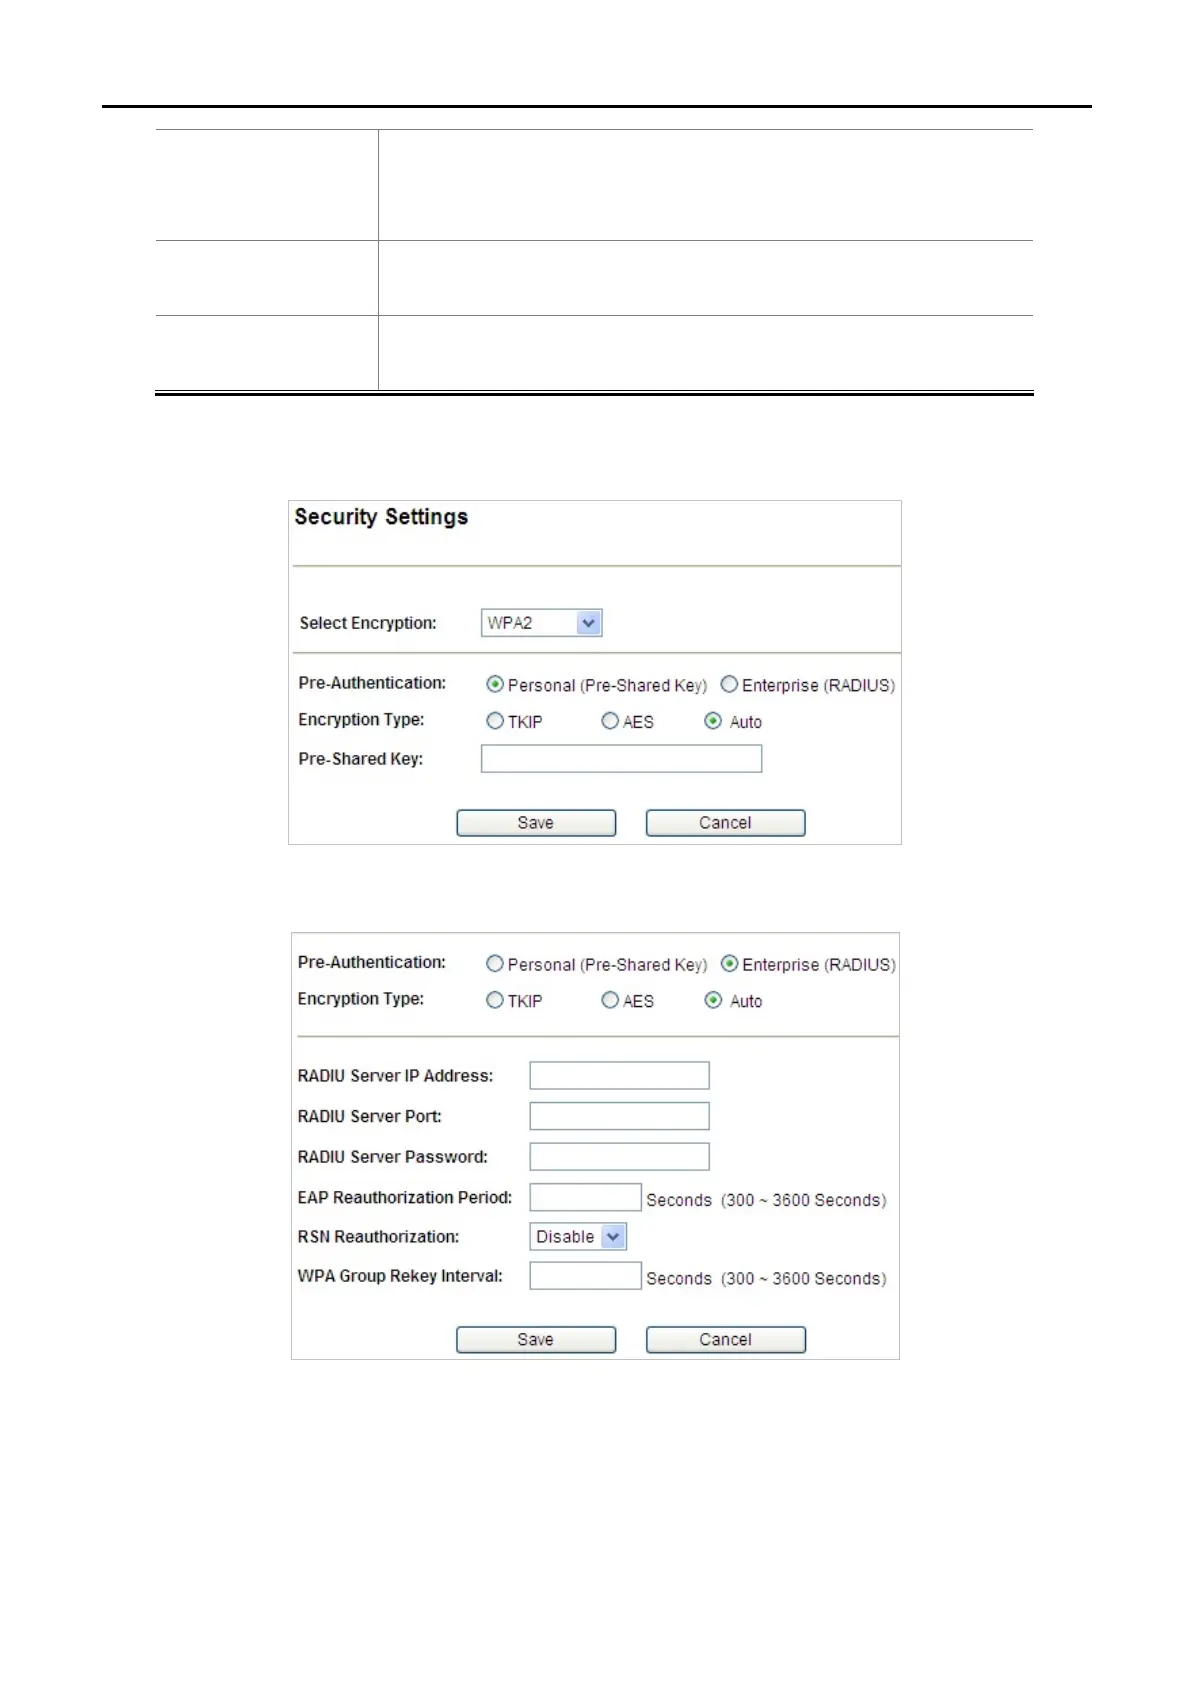This screenshot has width=1190, height=1684.
Task: Focus the RADIU Server Port field
Action: point(619,1116)
